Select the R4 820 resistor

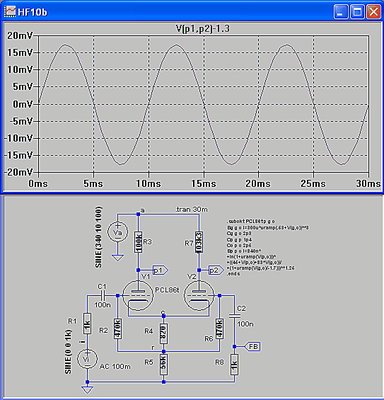pos(163,333)
